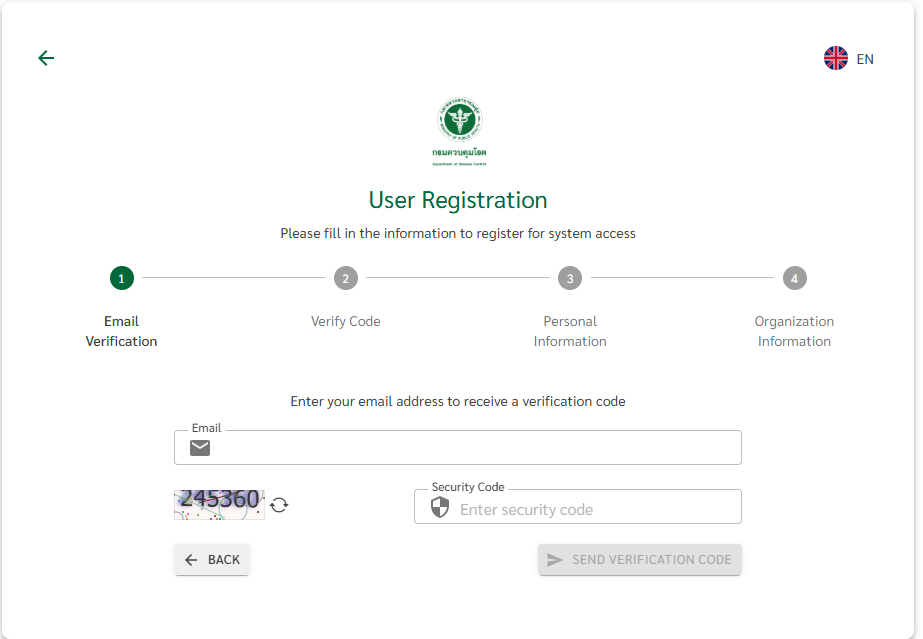Open the Email Verification step label
This screenshot has height=639, width=923.
coord(122,331)
